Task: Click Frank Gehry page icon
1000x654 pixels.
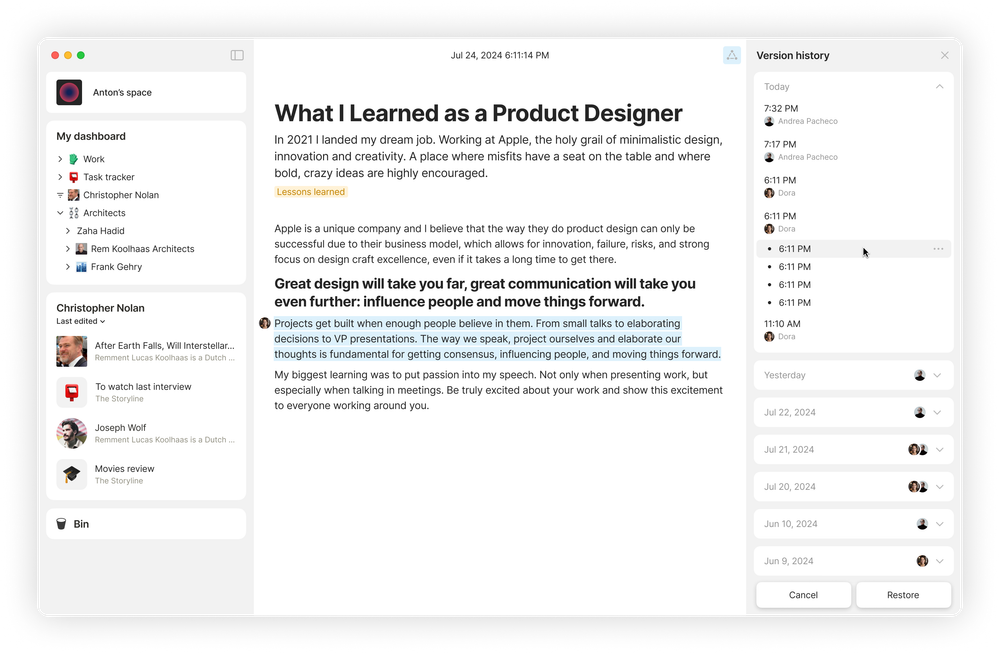Action: [81, 267]
